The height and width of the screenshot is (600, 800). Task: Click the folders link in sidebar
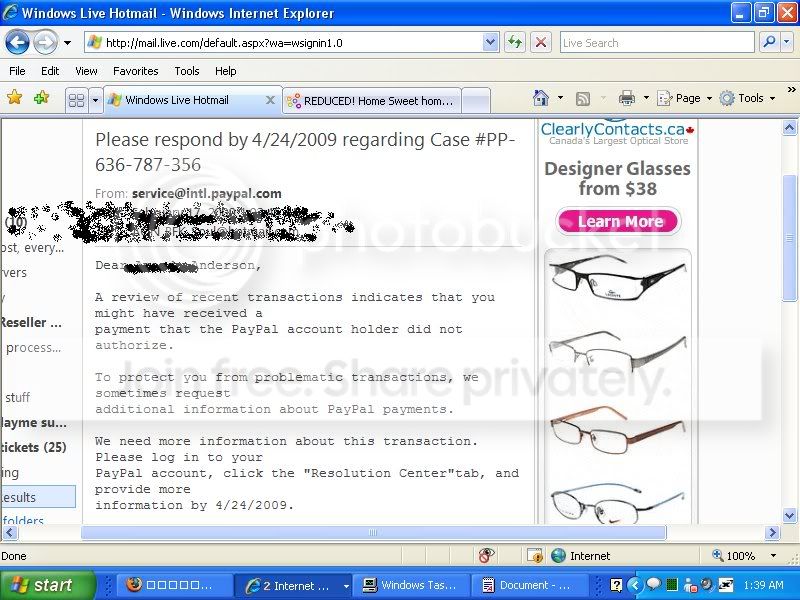[x=22, y=520]
